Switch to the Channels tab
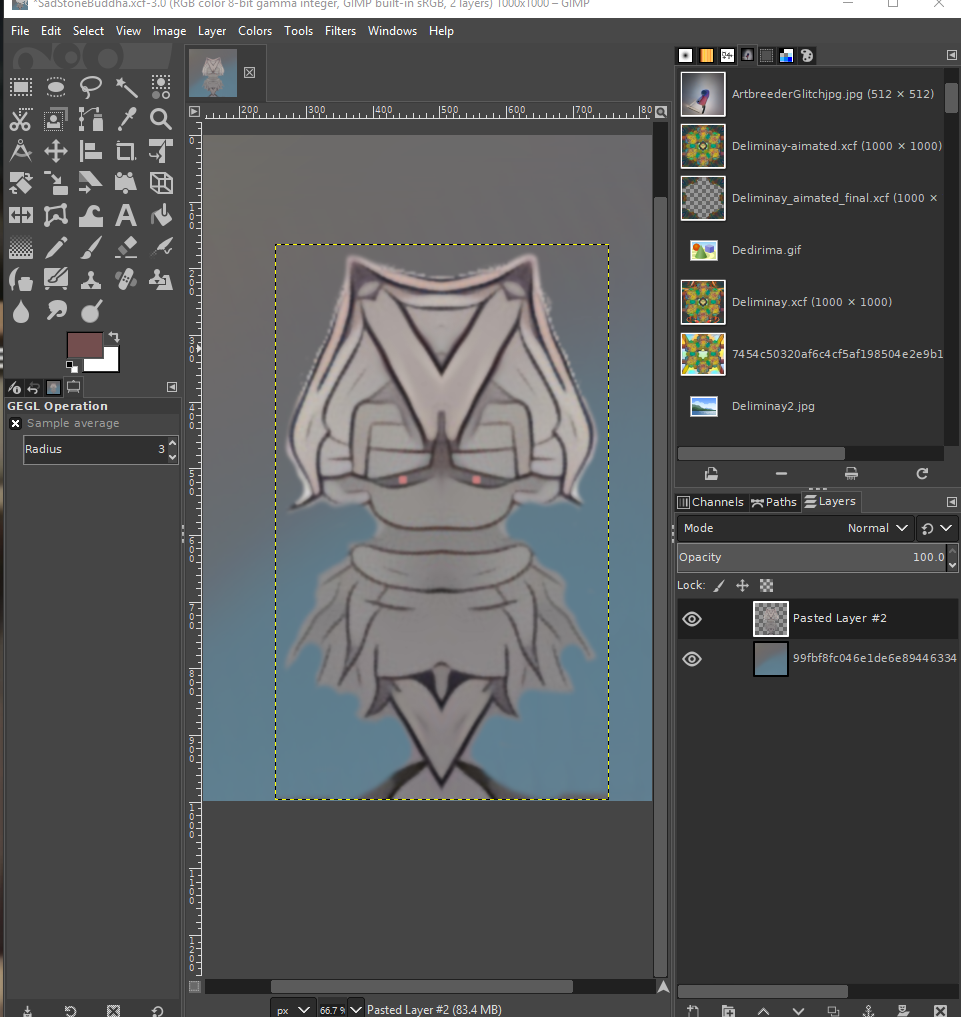 pos(711,502)
